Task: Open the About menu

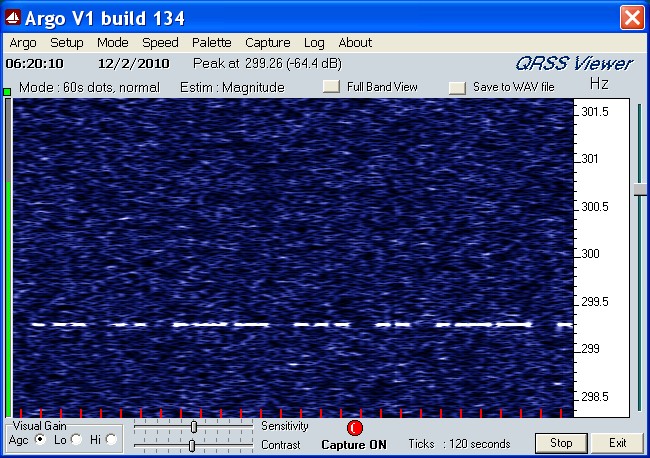Action: tap(355, 43)
